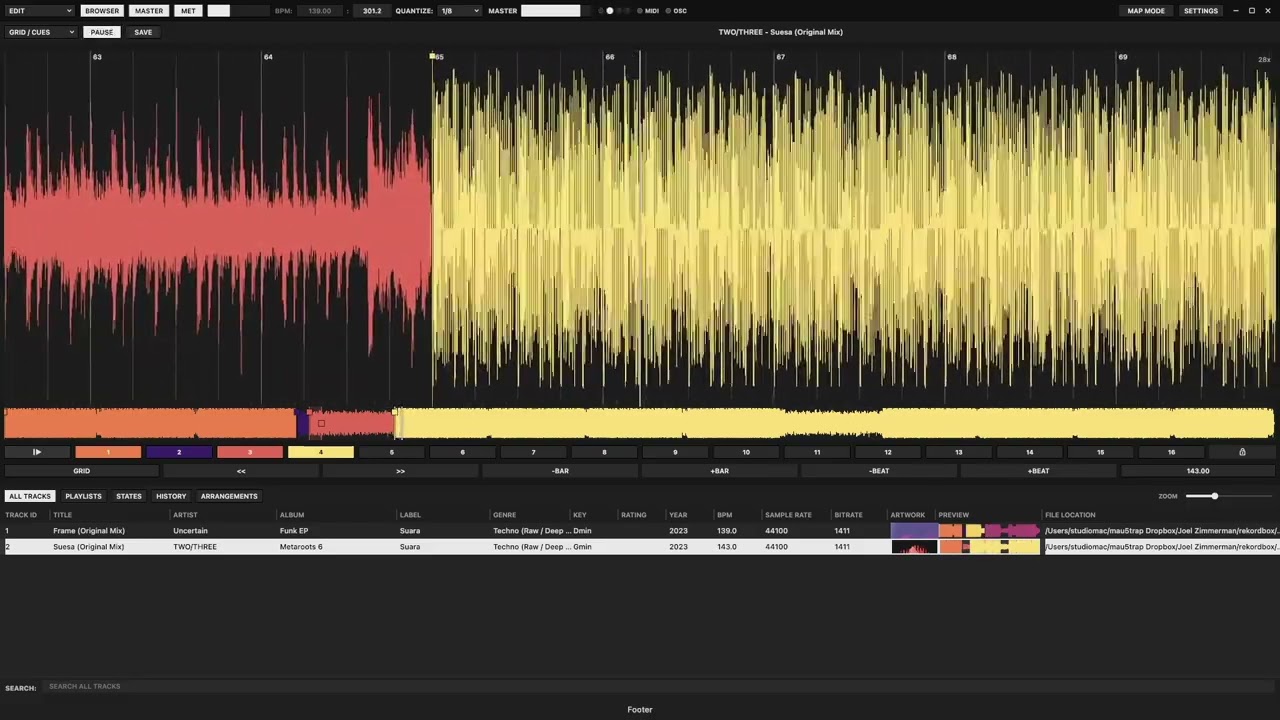Image resolution: width=1280 pixels, height=720 pixels.
Task: Select empty cue pad 12
Action: [888, 452]
